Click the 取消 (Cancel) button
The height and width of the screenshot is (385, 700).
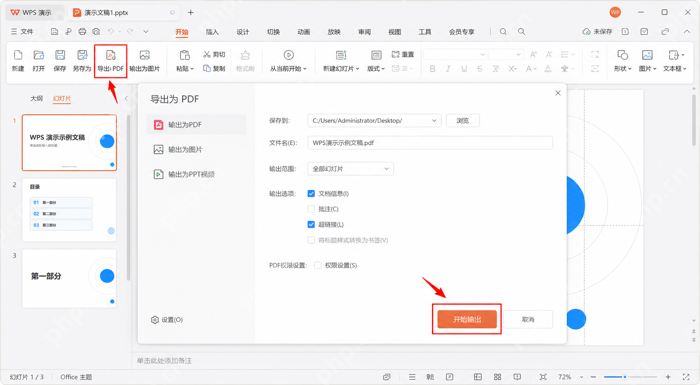point(528,319)
